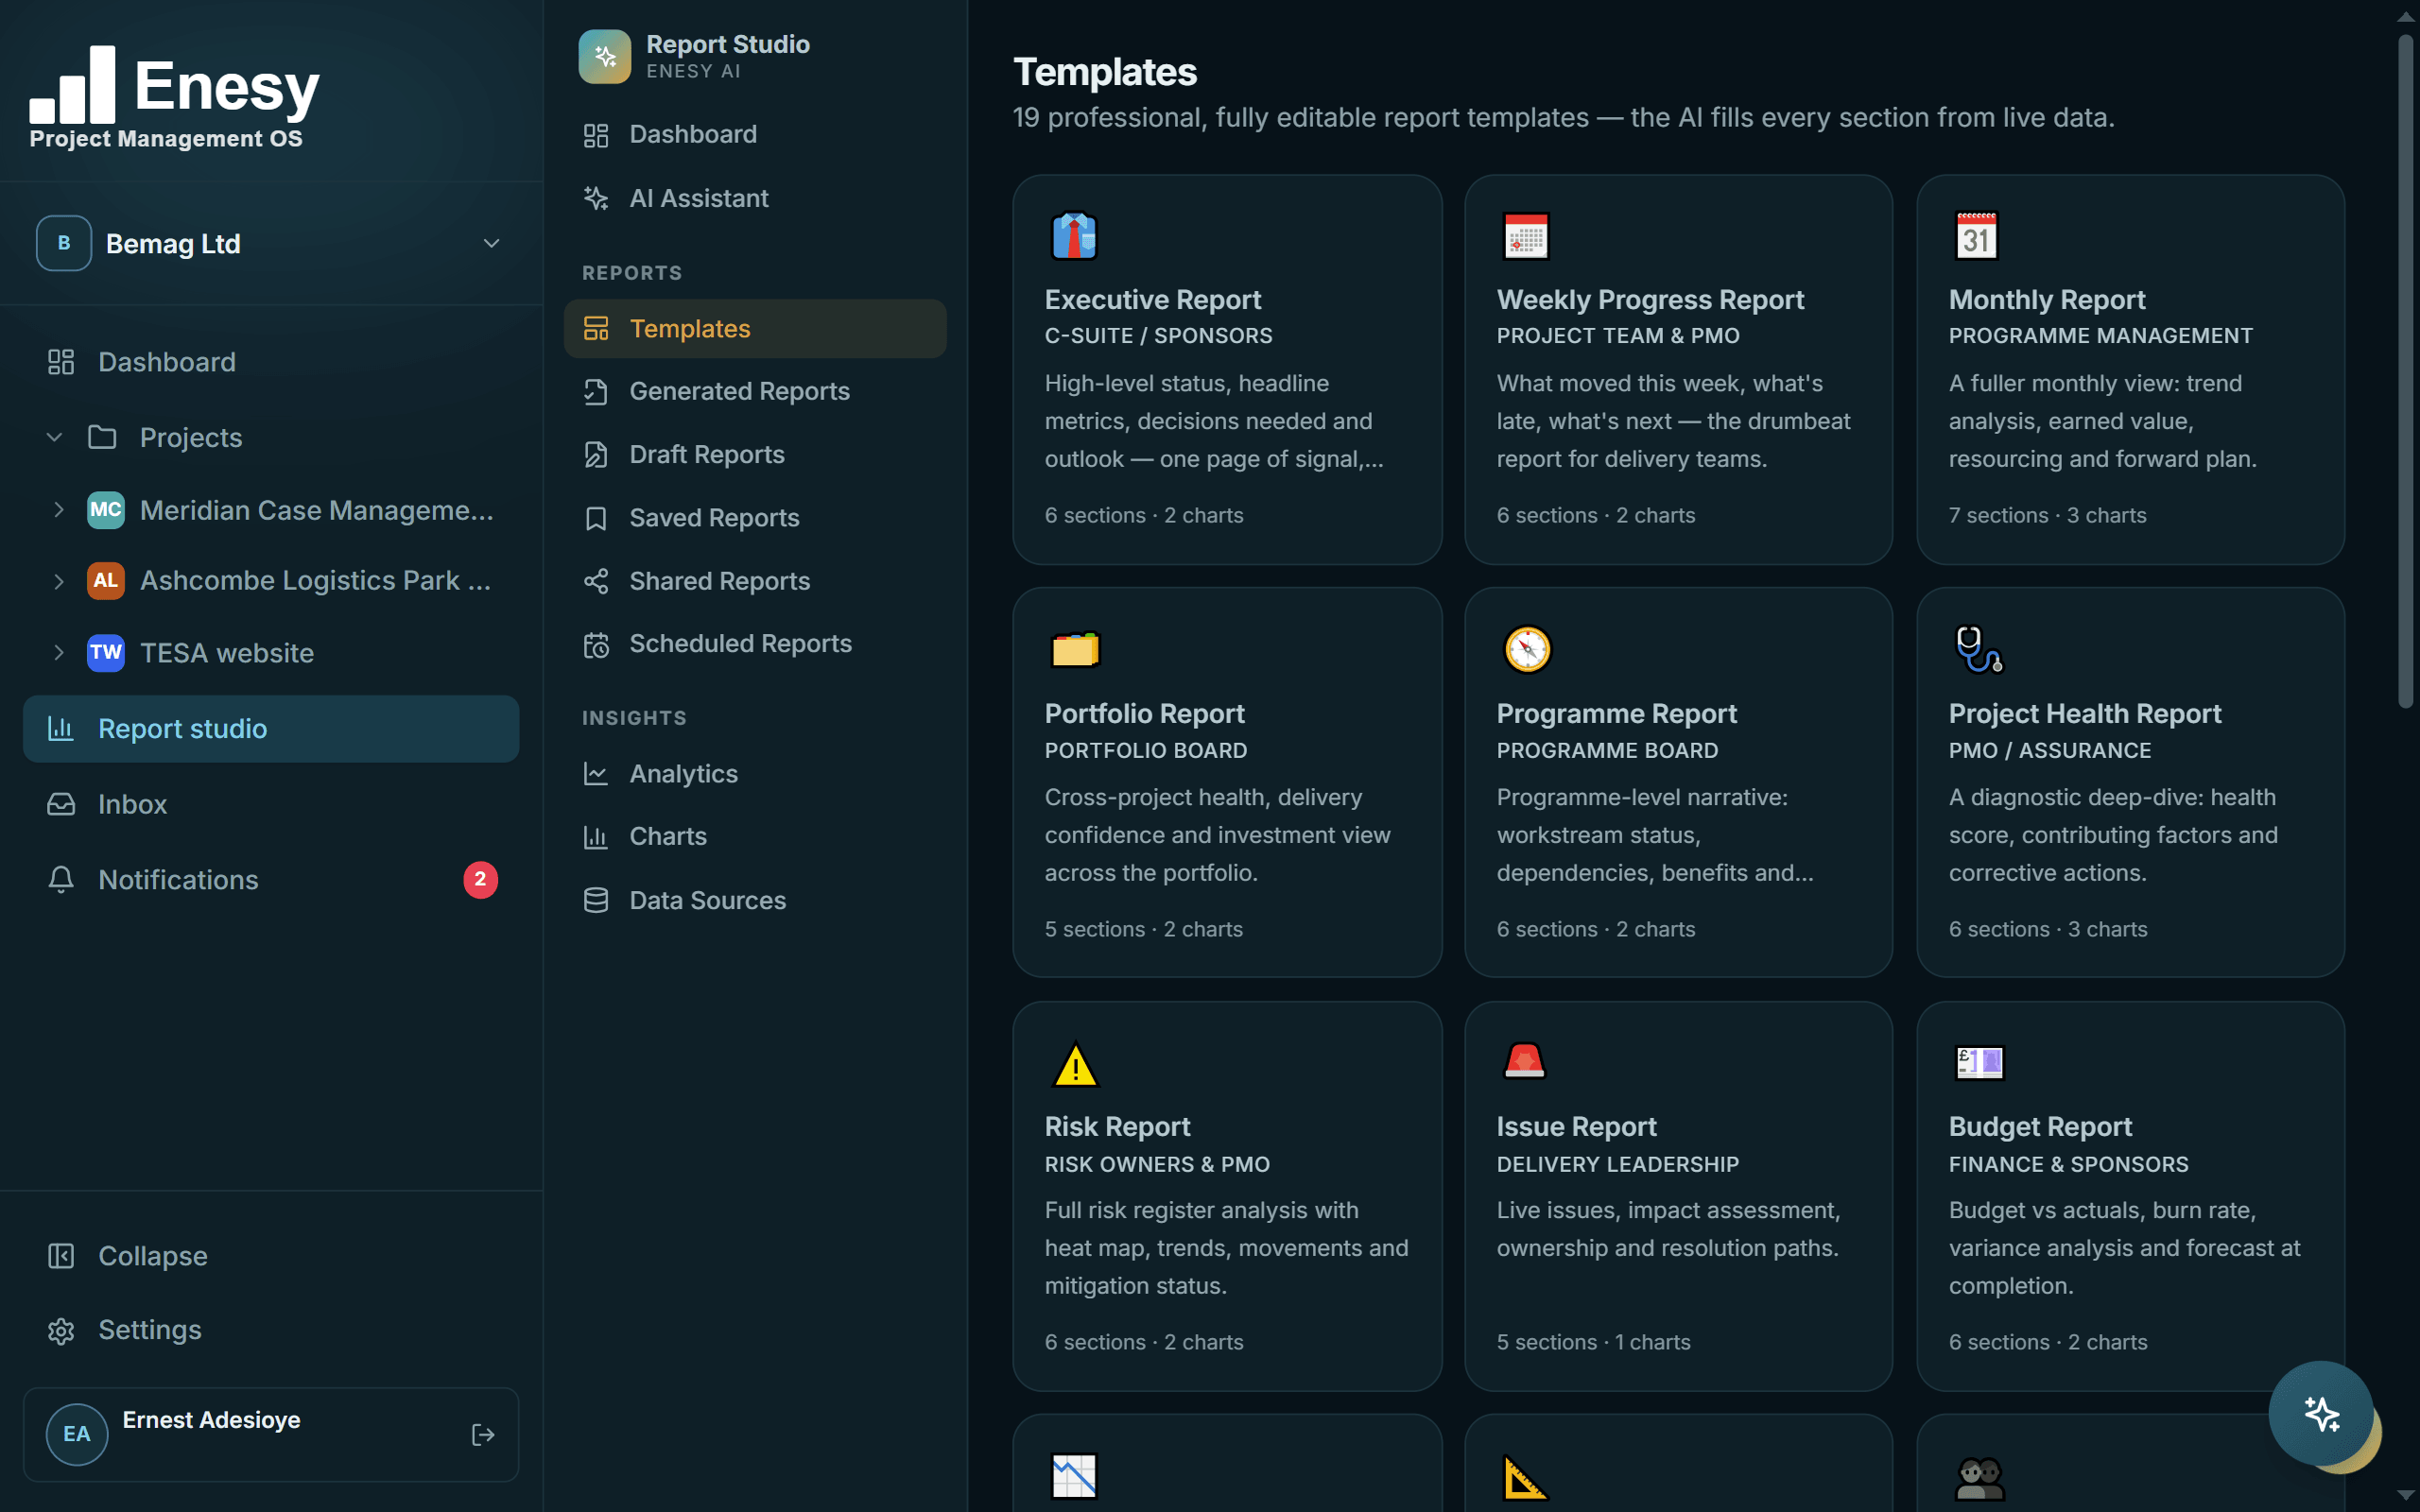Open the Risk Report template
The width and height of the screenshot is (2420, 1512).
[x=1227, y=1196]
